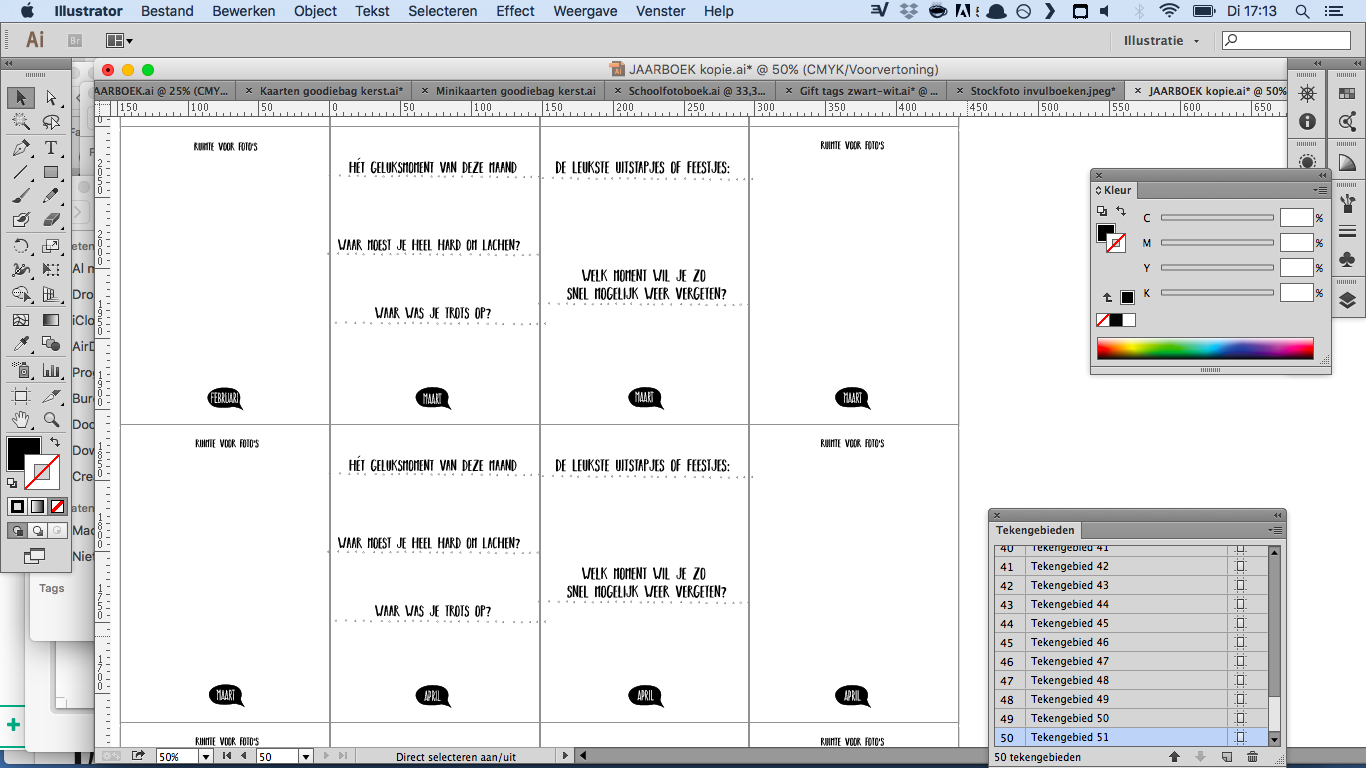Select the Zoom tool

pyautogui.click(x=51, y=420)
